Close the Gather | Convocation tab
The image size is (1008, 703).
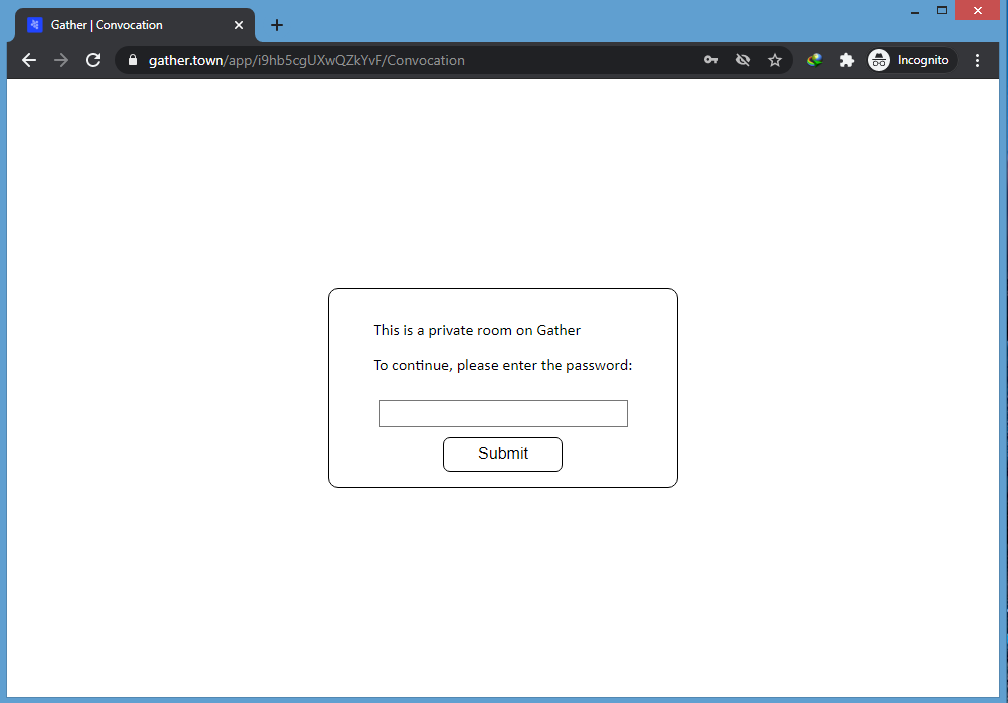point(239,25)
